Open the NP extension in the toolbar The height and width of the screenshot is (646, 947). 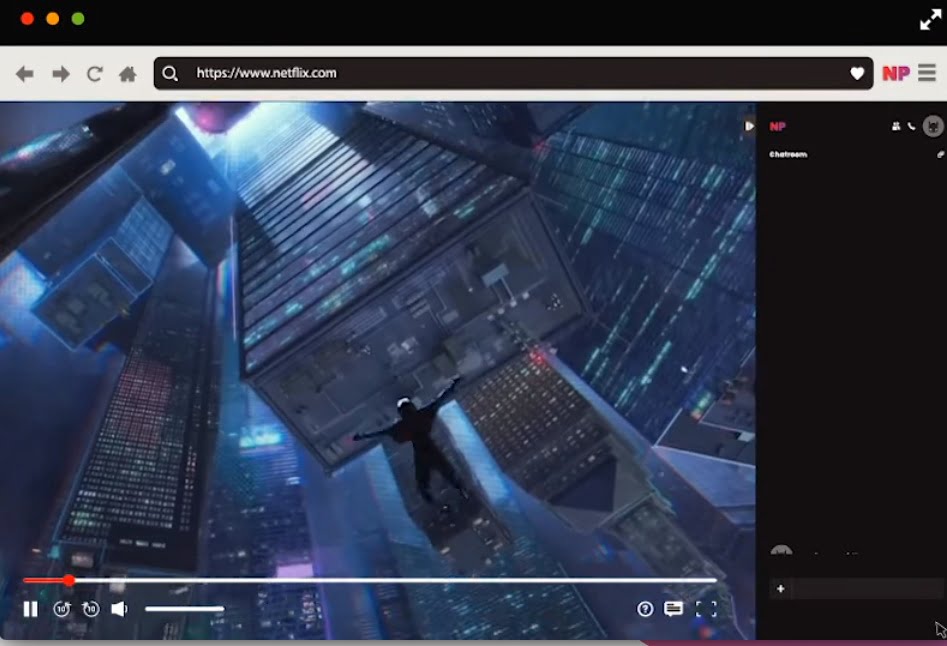pos(896,73)
